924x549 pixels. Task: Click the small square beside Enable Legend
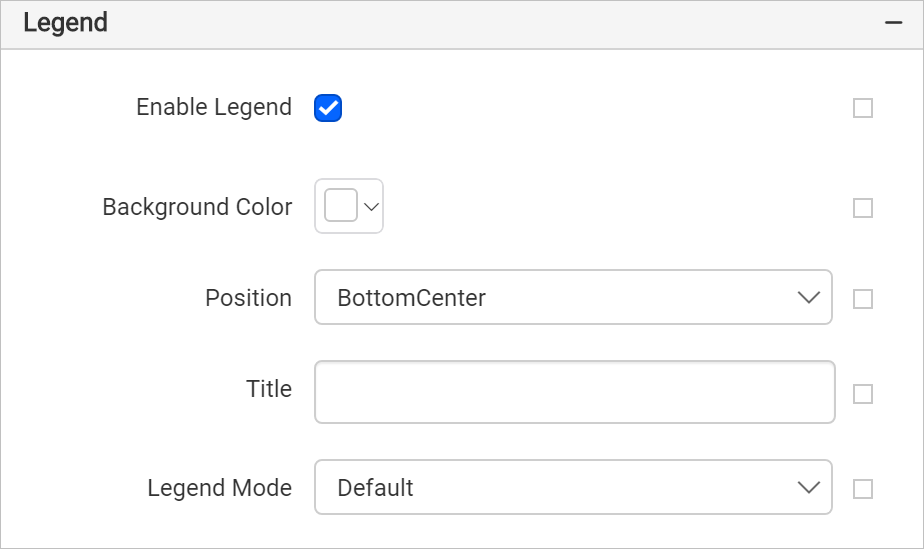[x=863, y=108]
